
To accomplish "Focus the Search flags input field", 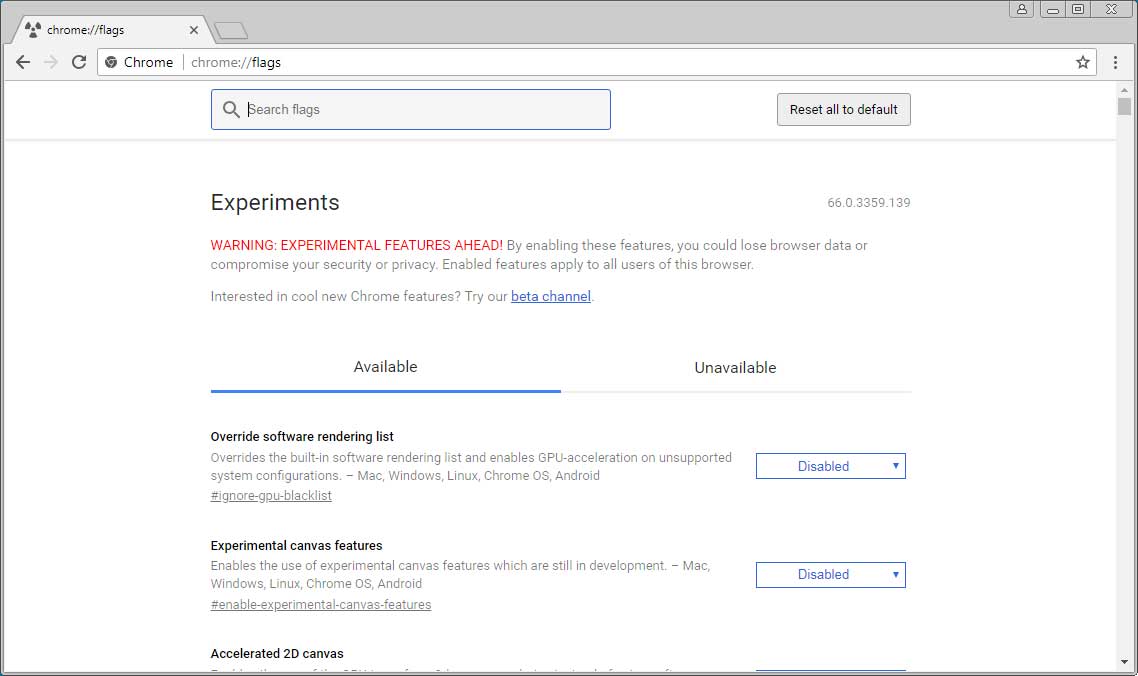I will point(411,110).
